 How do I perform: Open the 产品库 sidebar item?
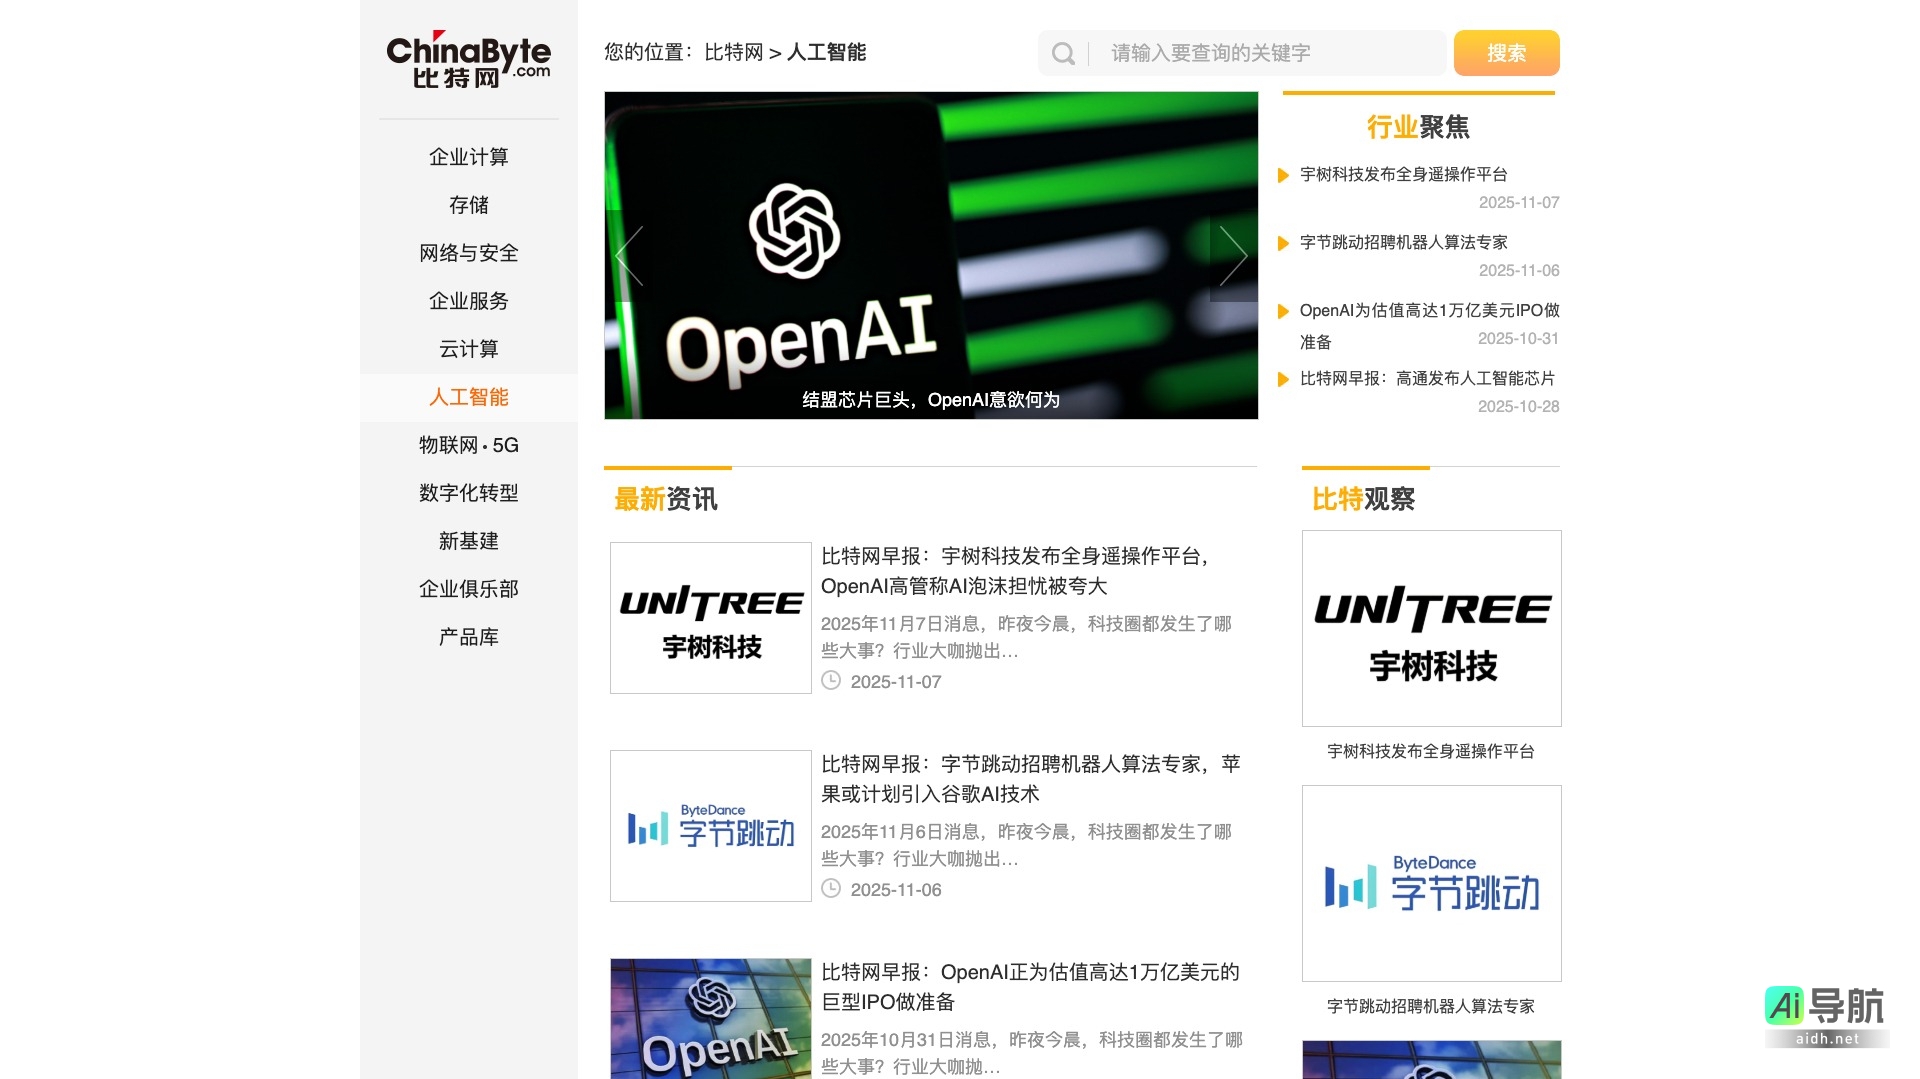(468, 637)
